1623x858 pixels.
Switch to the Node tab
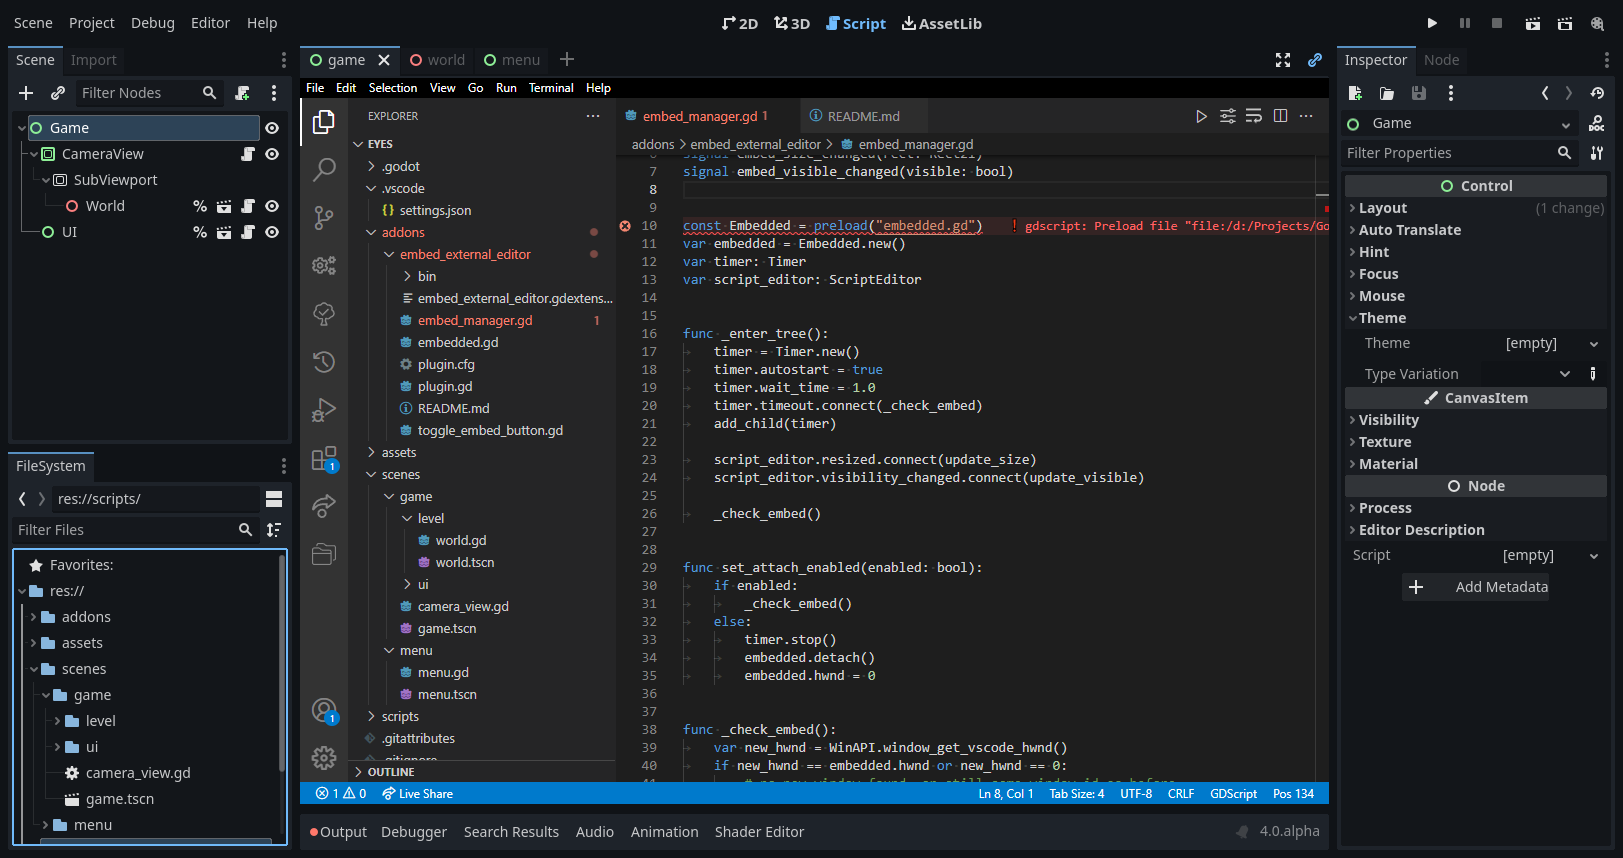coord(1441,60)
